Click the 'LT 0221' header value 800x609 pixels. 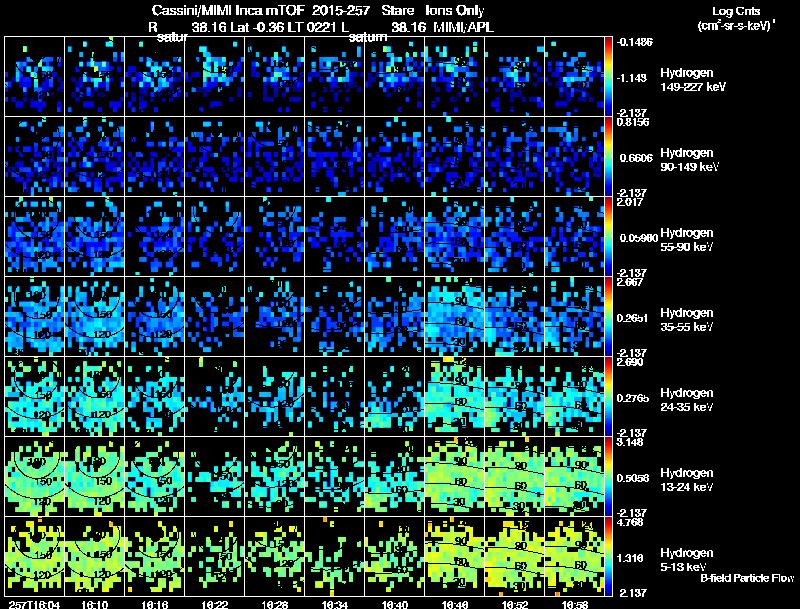309,27
